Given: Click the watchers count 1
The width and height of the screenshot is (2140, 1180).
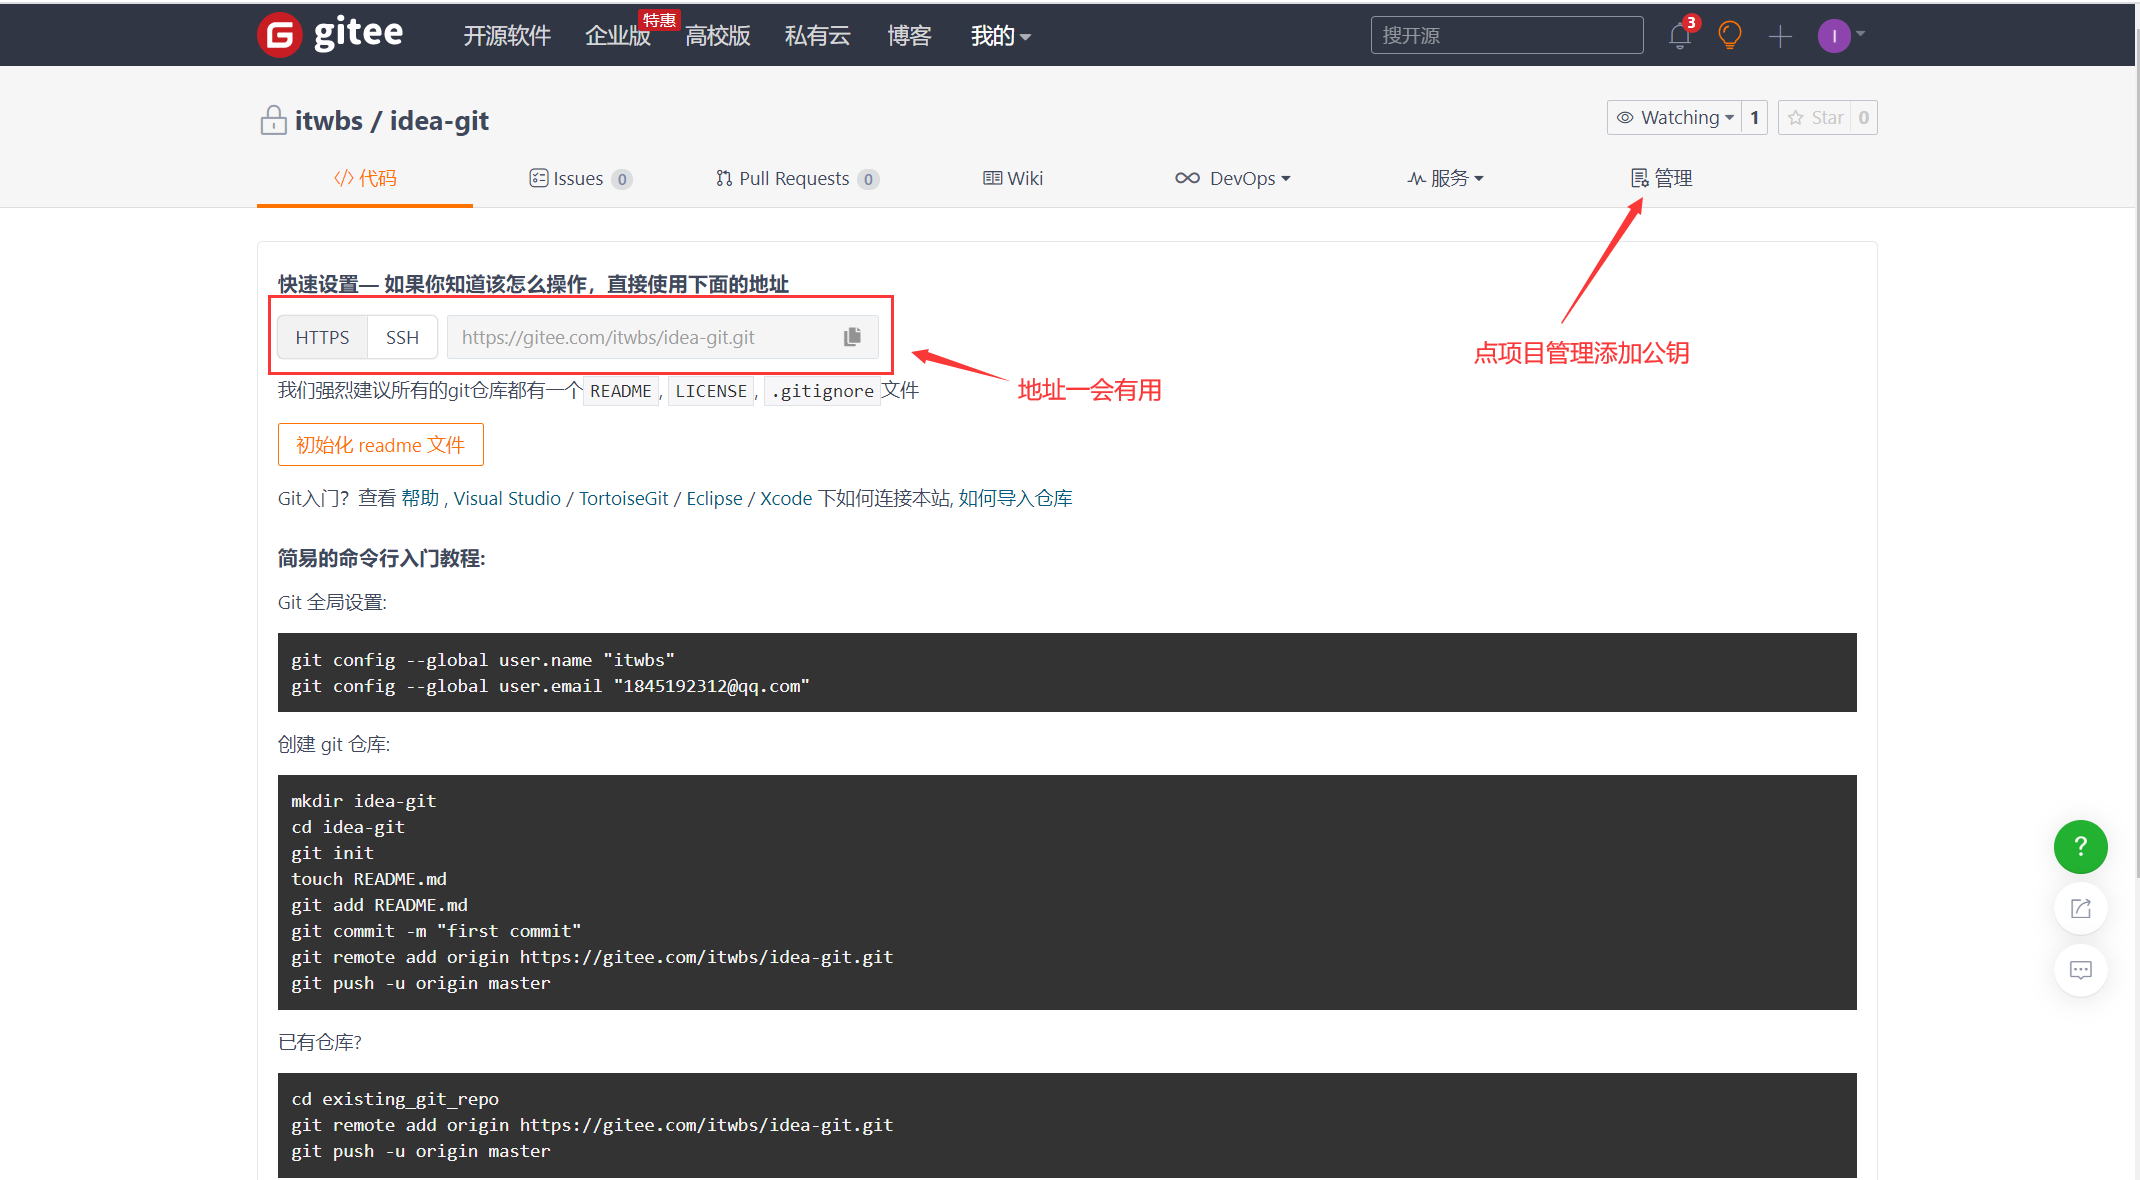Looking at the screenshot, I should tap(1754, 118).
